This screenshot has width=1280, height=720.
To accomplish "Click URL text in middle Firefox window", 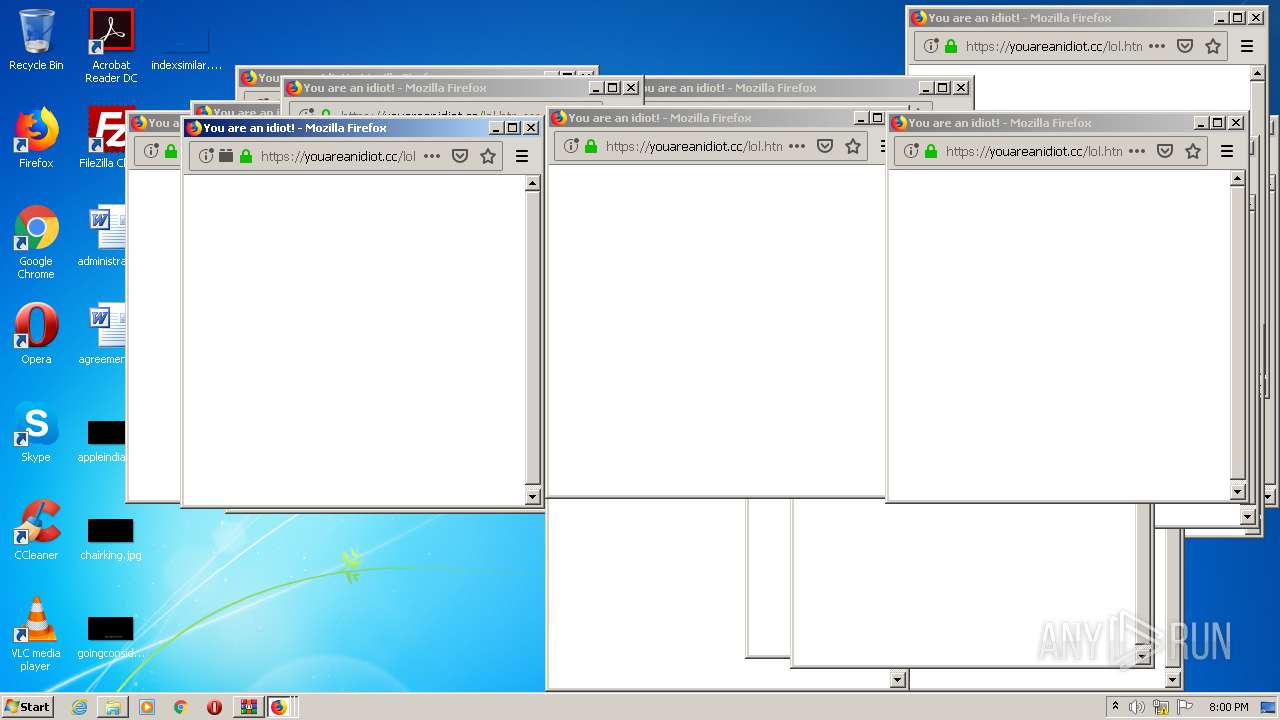I will click(694, 146).
